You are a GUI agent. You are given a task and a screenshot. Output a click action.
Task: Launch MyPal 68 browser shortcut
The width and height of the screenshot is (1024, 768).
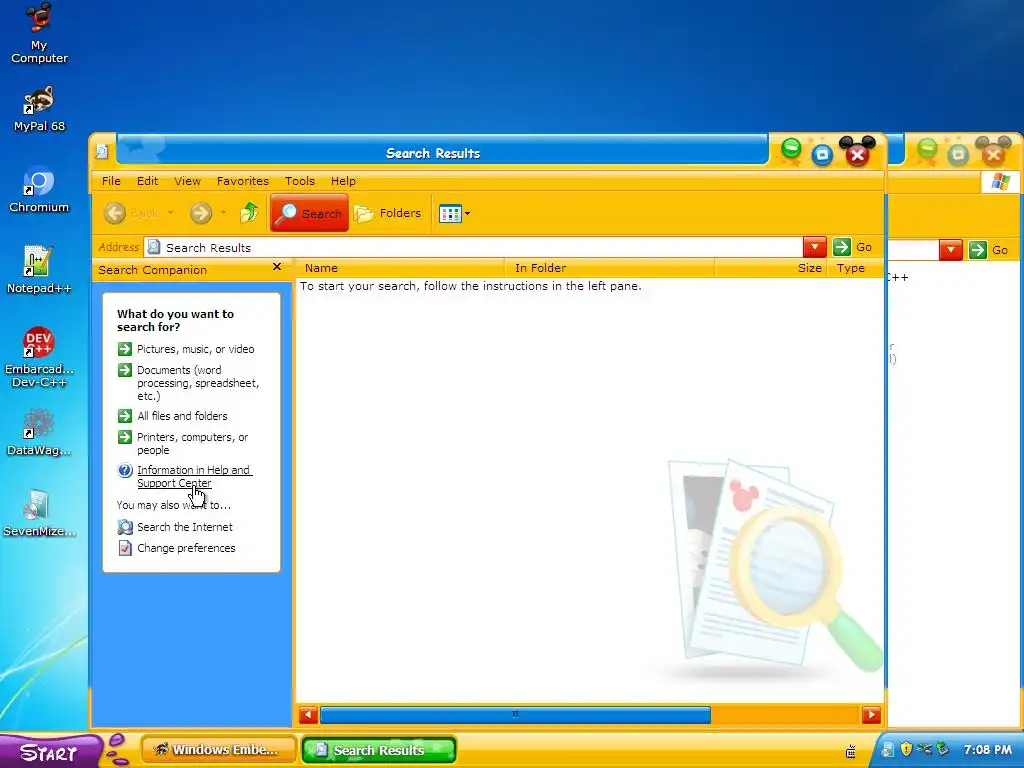click(39, 108)
